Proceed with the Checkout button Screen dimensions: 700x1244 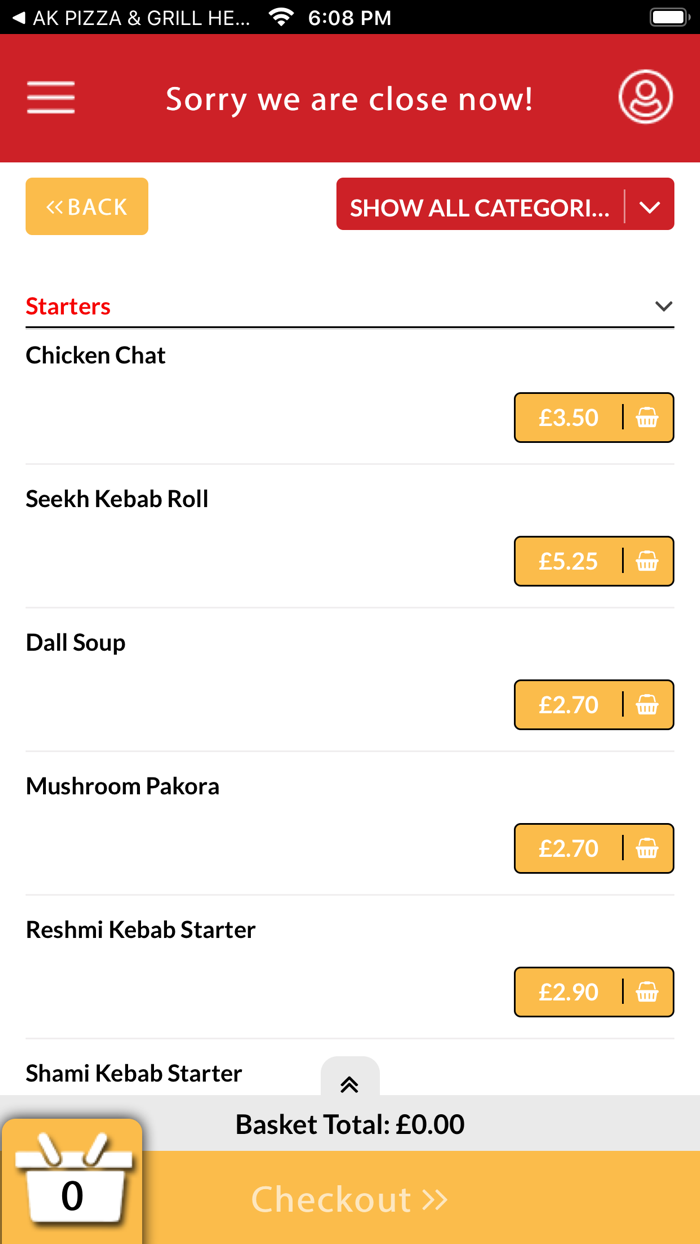point(349,1198)
